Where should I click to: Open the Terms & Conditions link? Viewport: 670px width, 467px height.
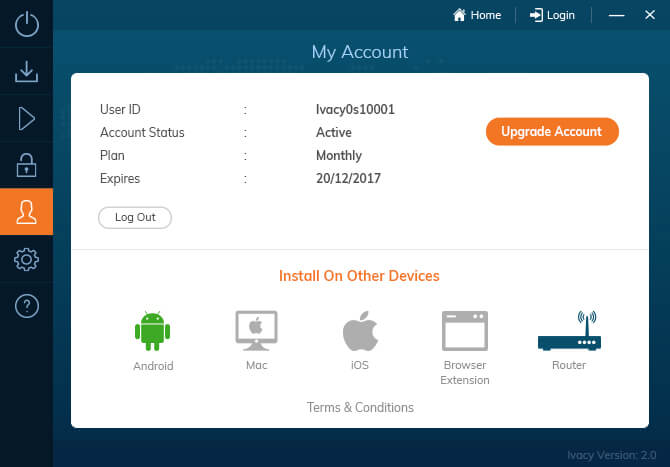(360, 408)
